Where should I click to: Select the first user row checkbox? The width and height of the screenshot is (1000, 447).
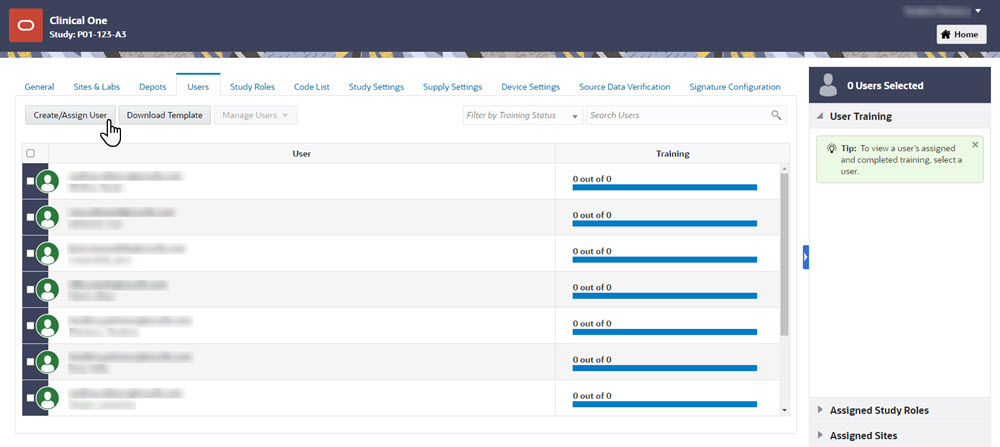tap(30, 181)
